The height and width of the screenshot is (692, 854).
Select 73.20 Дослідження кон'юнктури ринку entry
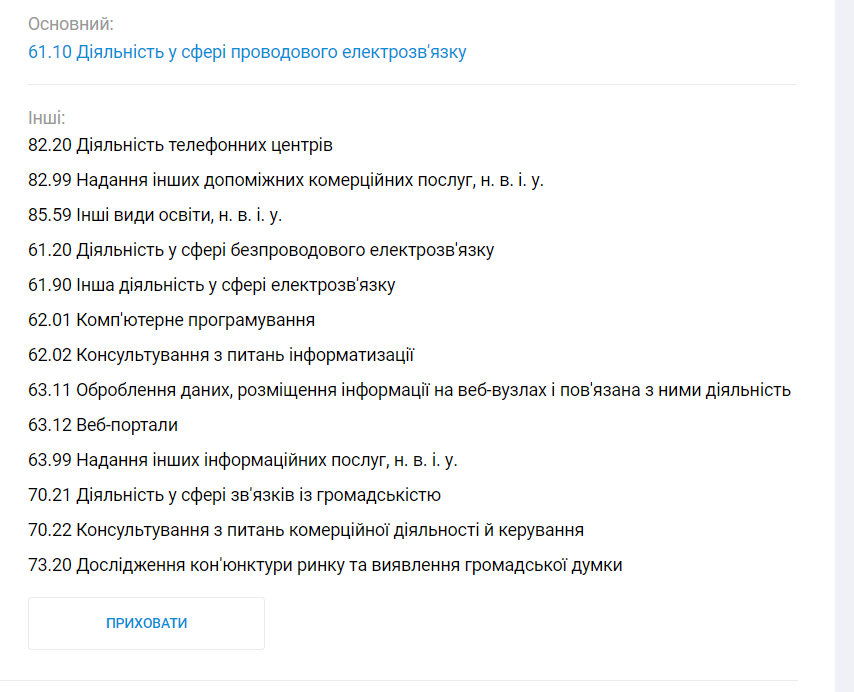pos(325,565)
